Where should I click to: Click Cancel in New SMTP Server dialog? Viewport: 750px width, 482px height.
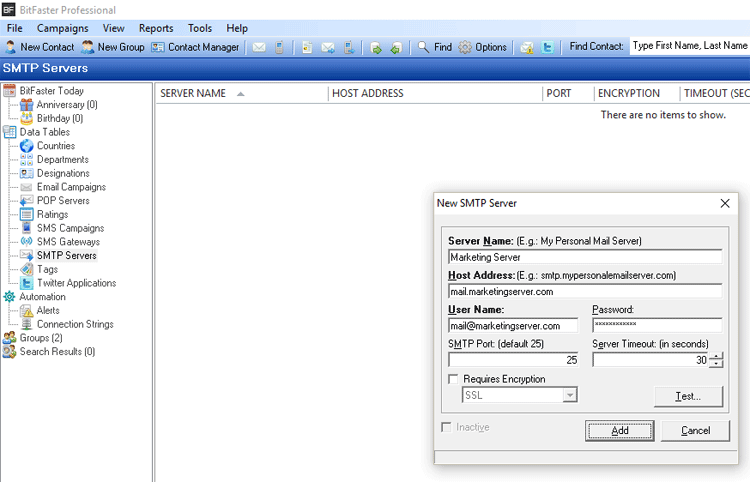[x=695, y=430]
